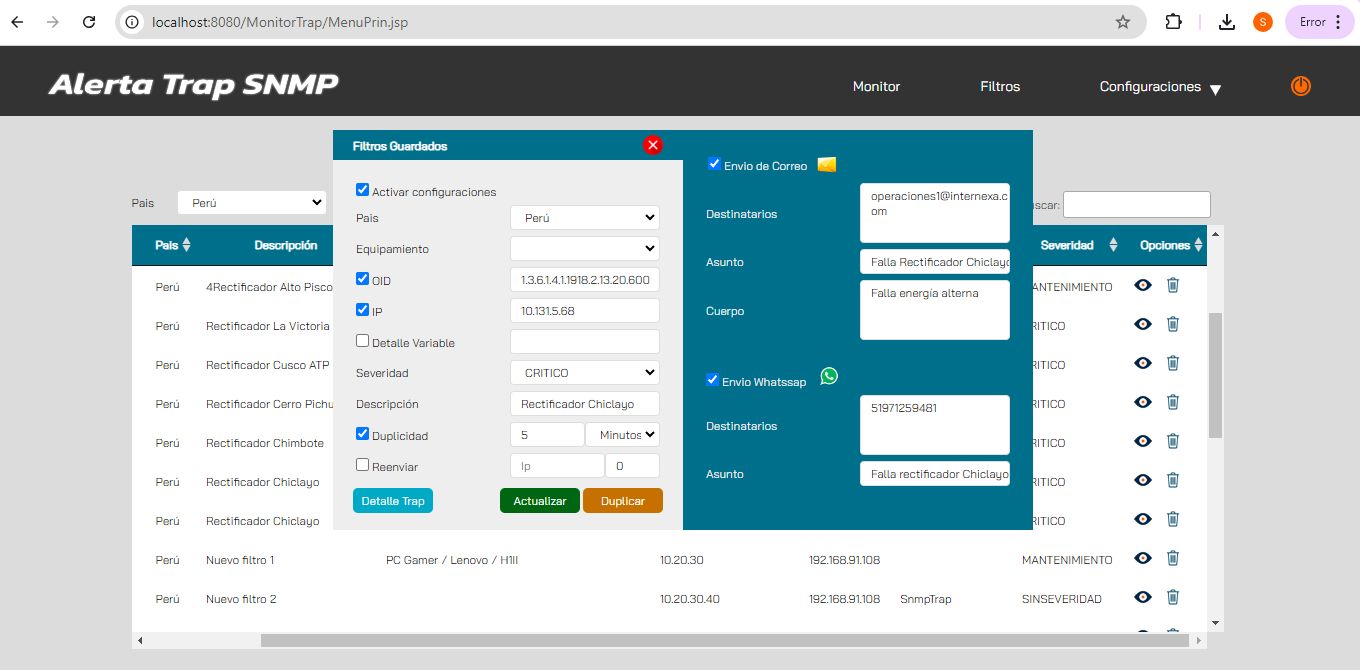Open the Filtros menu item

(1000, 87)
